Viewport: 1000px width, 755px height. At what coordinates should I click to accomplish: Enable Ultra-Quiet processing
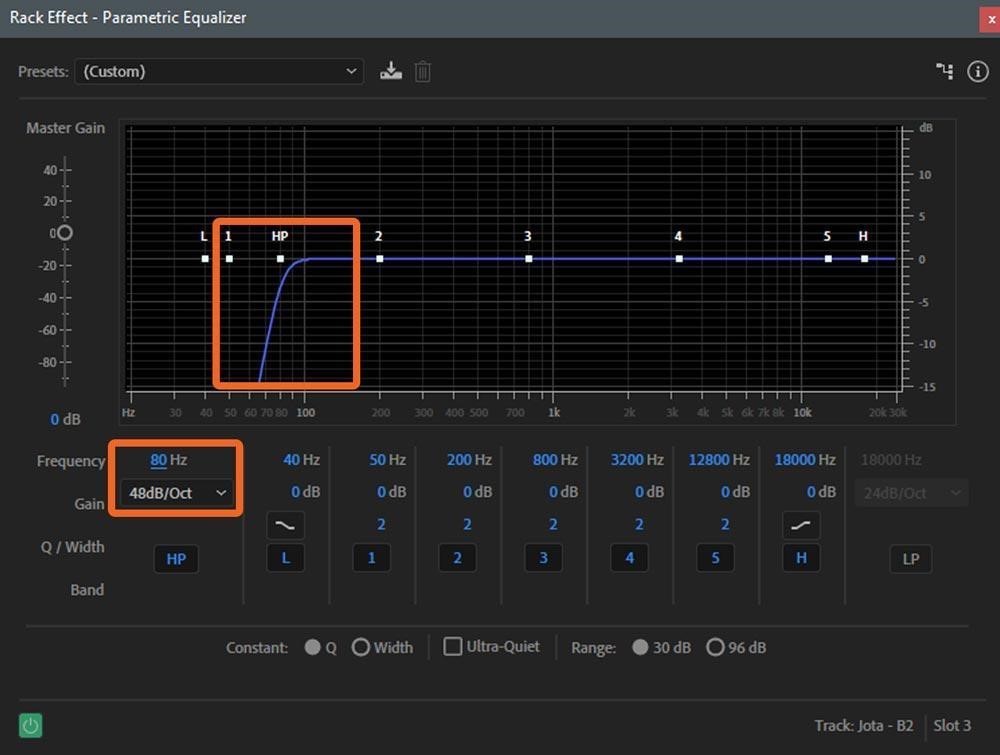click(452, 647)
